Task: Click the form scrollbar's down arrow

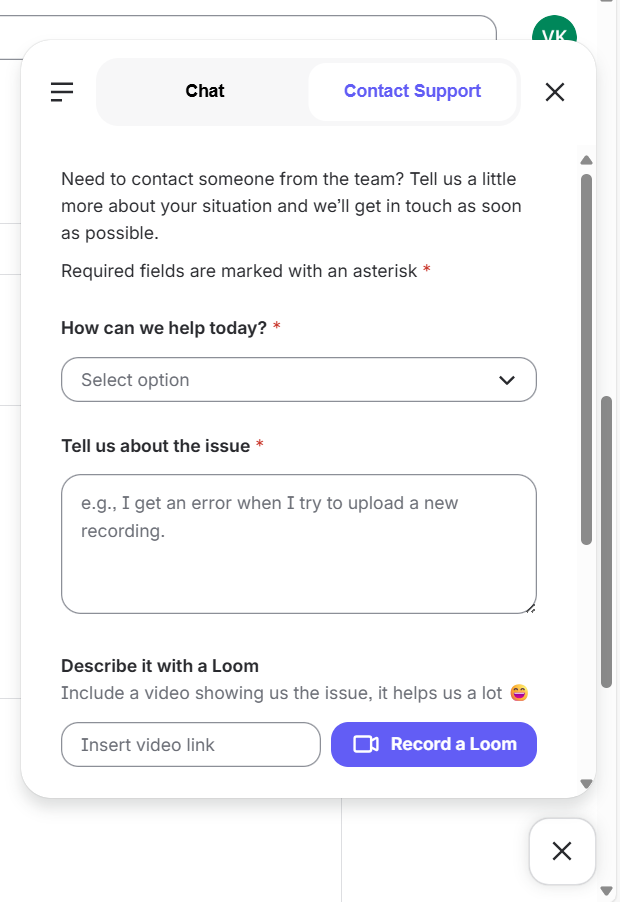Action: click(587, 784)
